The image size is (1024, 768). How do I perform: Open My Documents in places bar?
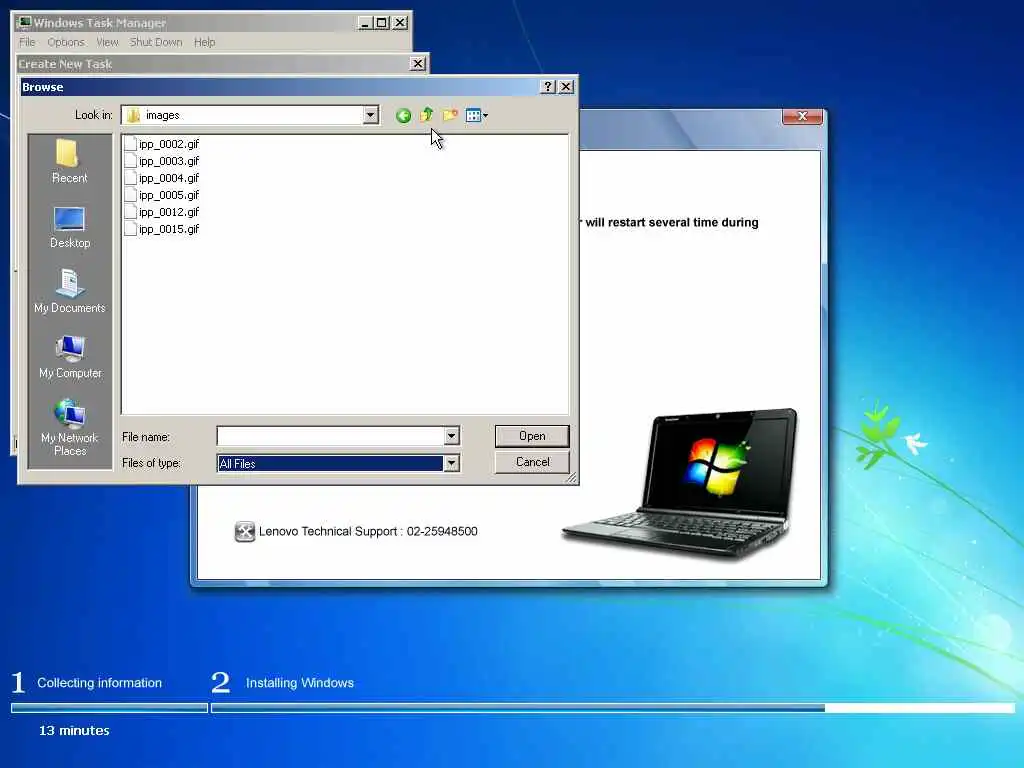pyautogui.click(x=69, y=291)
